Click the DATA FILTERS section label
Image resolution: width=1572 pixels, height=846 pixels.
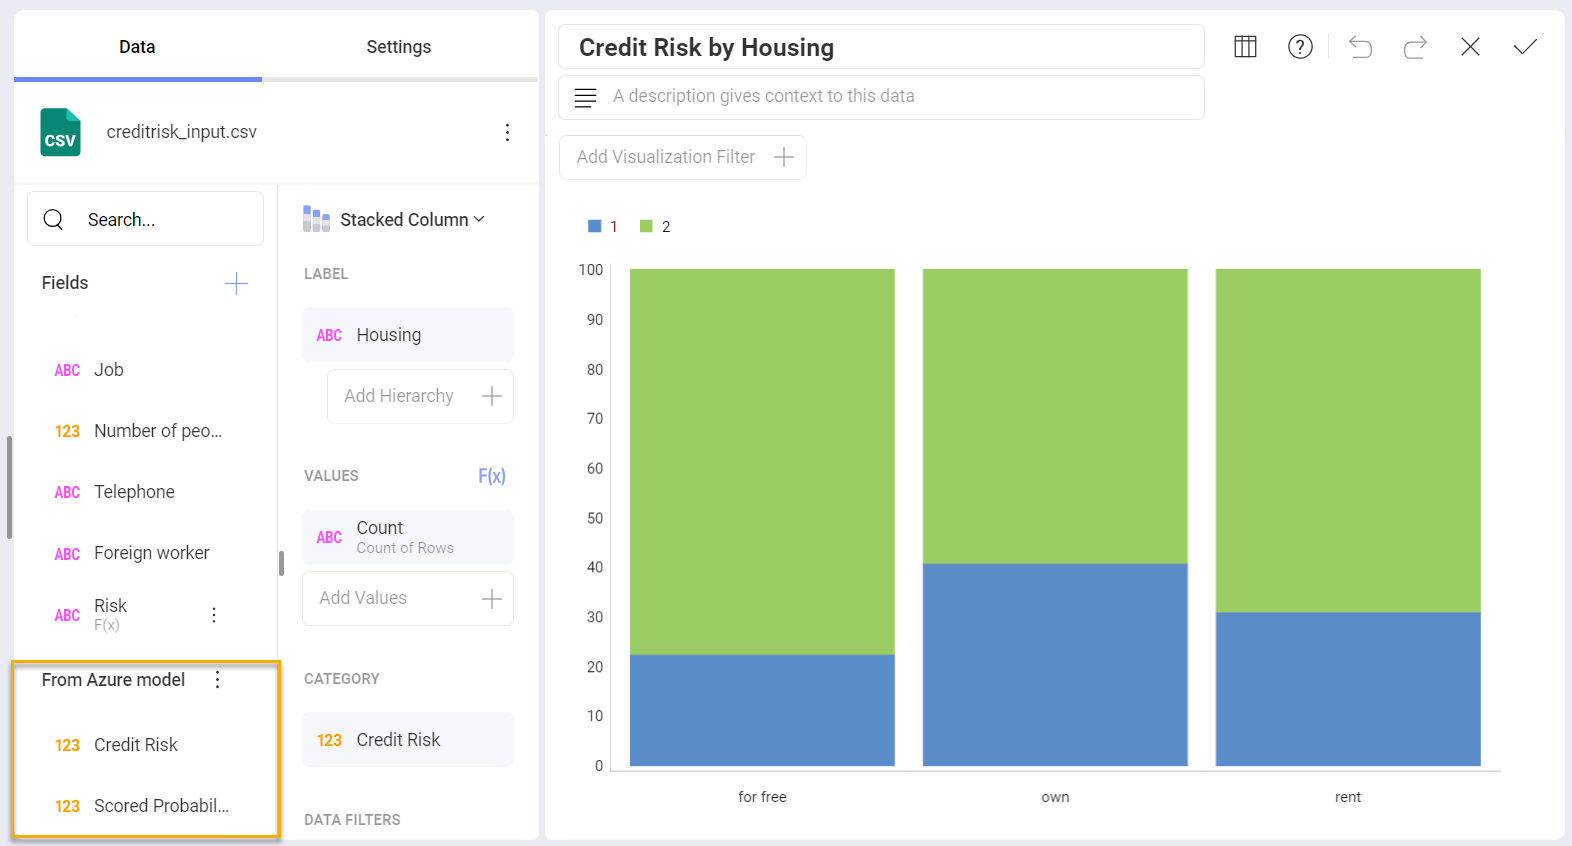(352, 820)
